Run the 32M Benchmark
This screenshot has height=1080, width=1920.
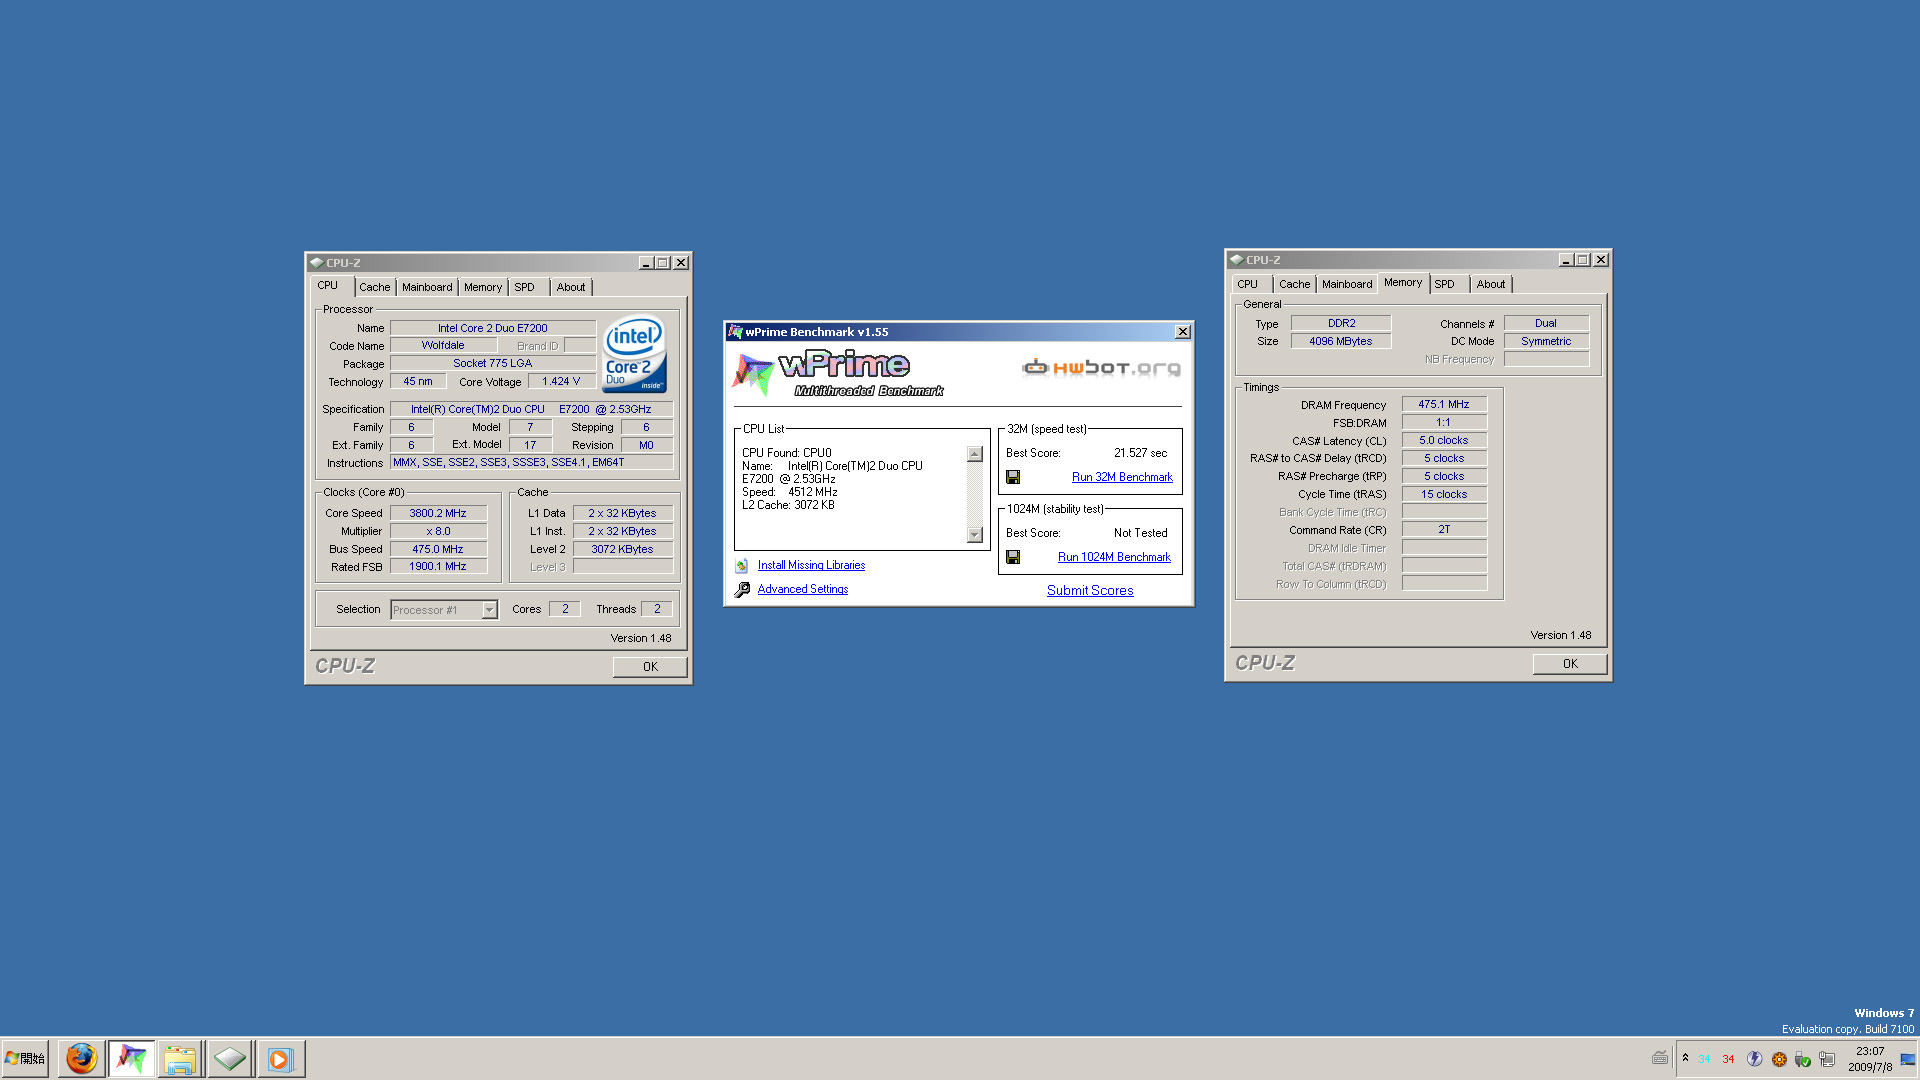(1122, 478)
